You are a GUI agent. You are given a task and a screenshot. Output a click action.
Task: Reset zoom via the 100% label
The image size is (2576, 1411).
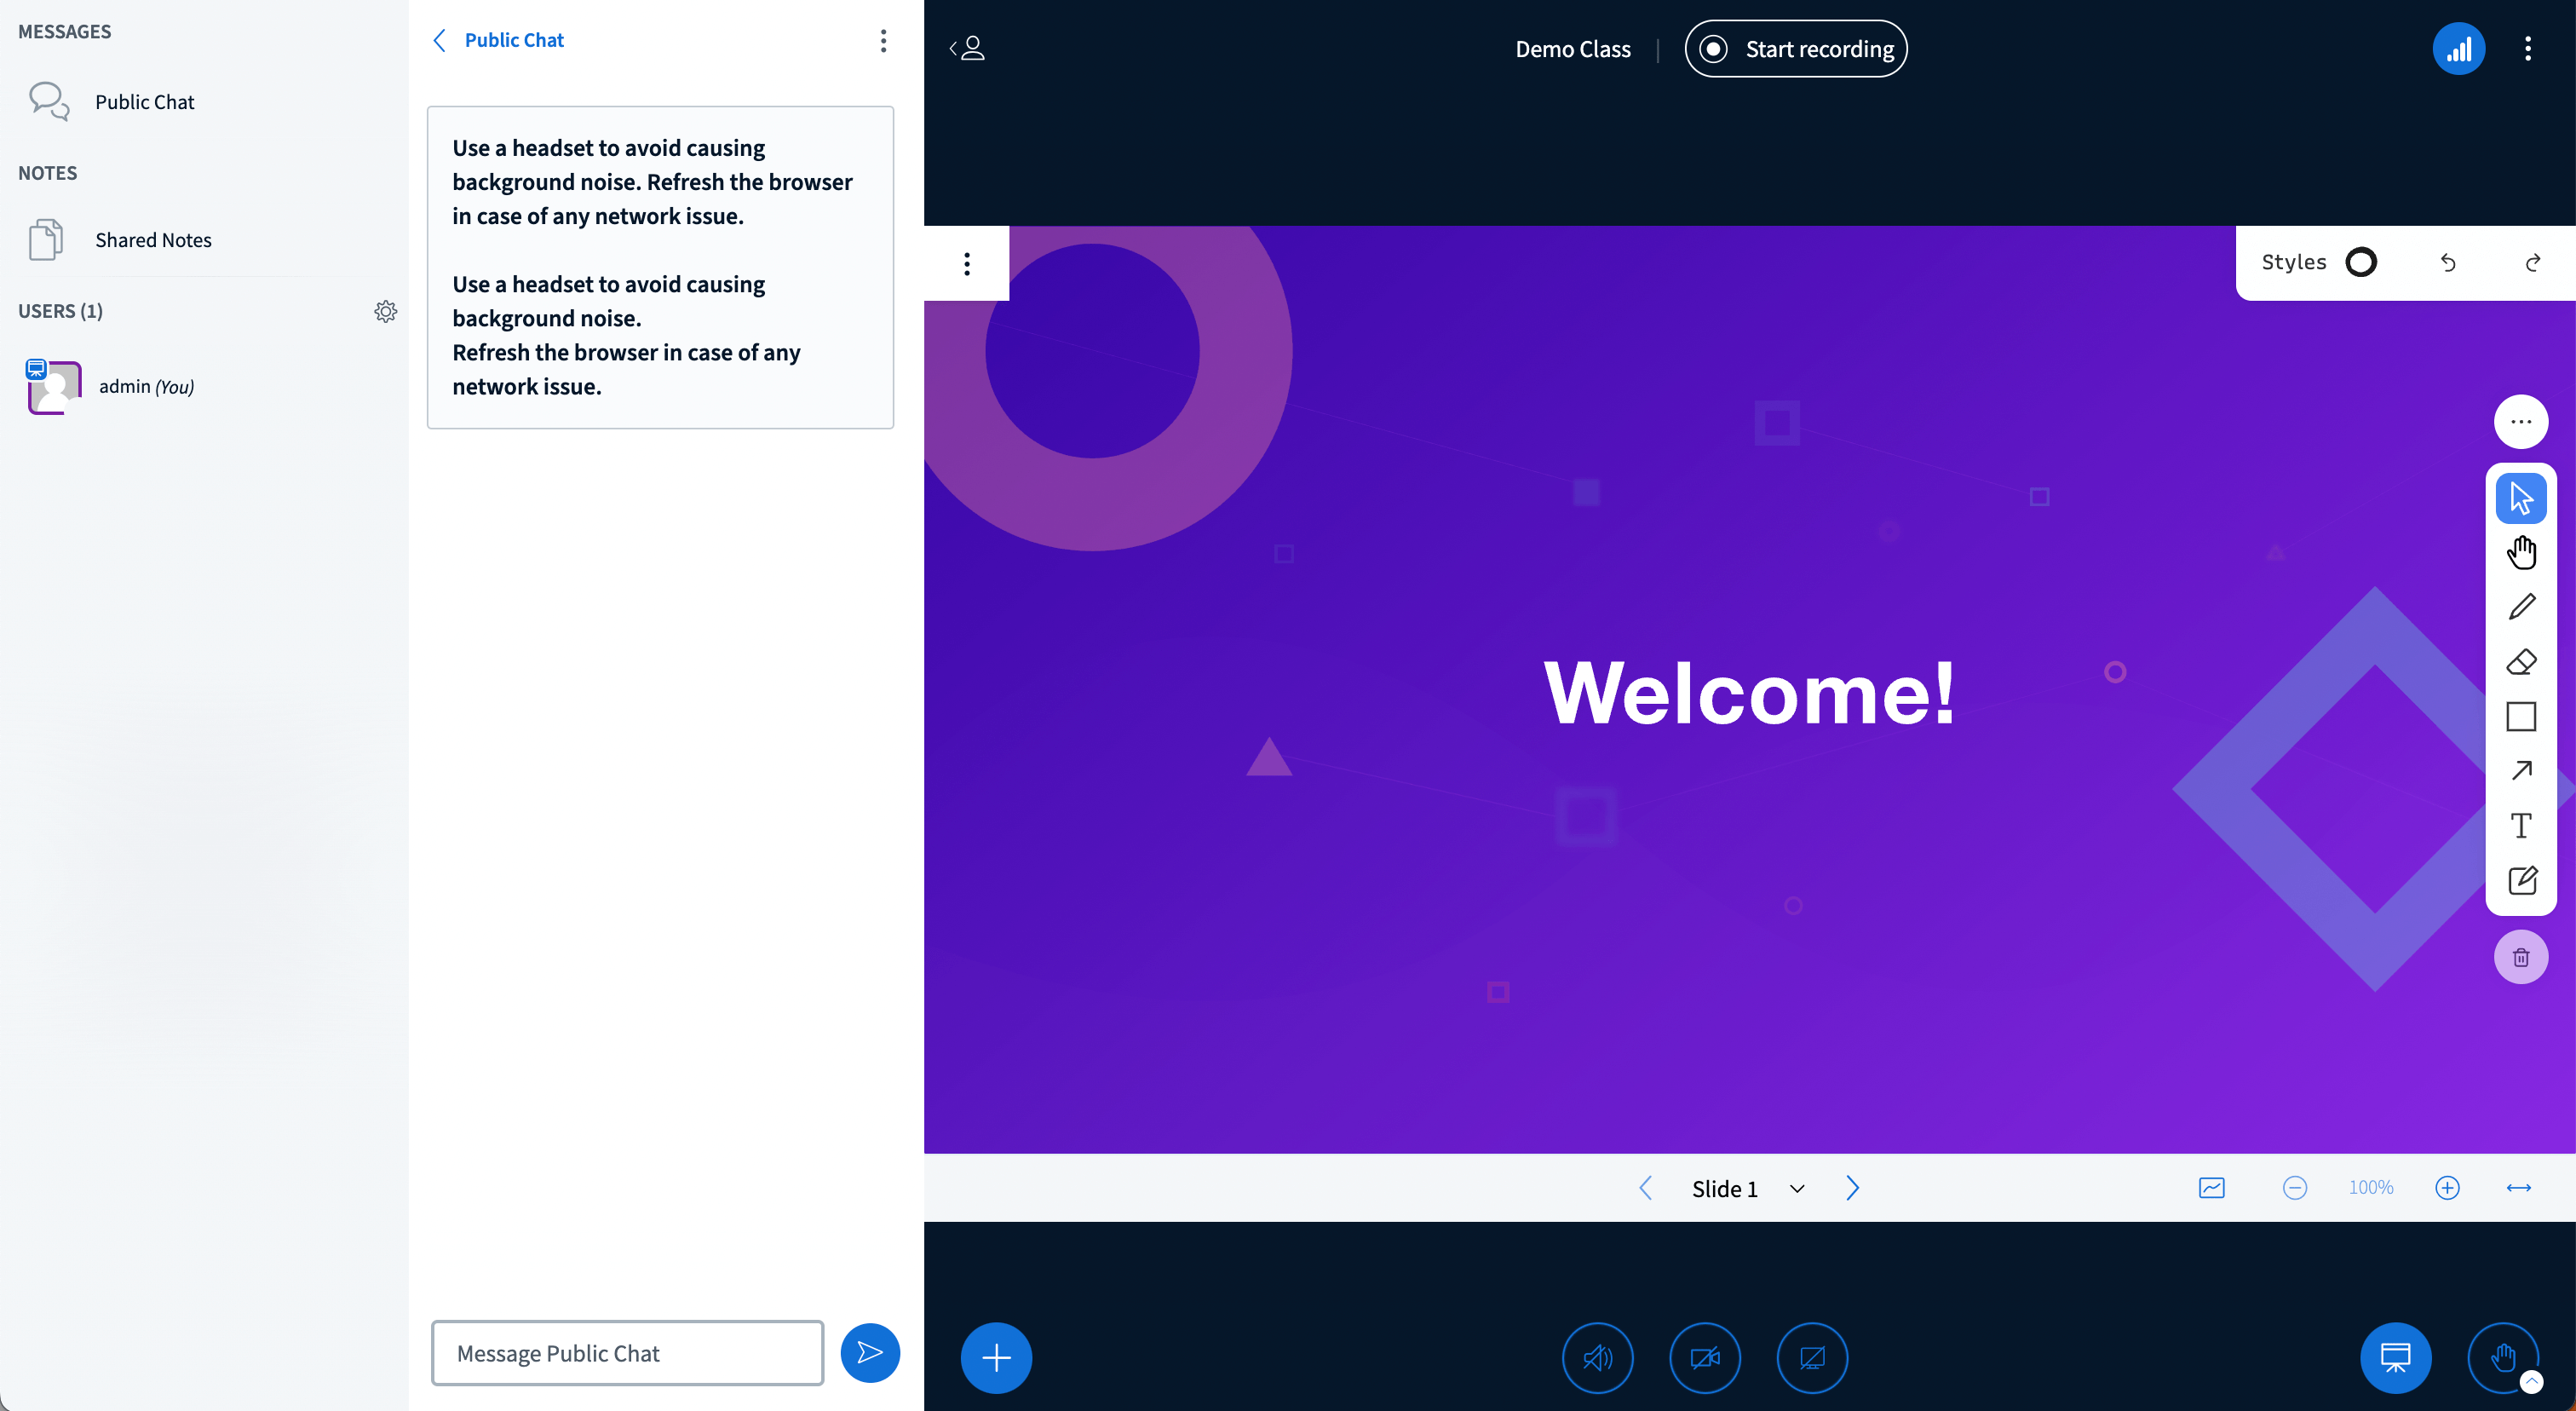click(x=2371, y=1187)
